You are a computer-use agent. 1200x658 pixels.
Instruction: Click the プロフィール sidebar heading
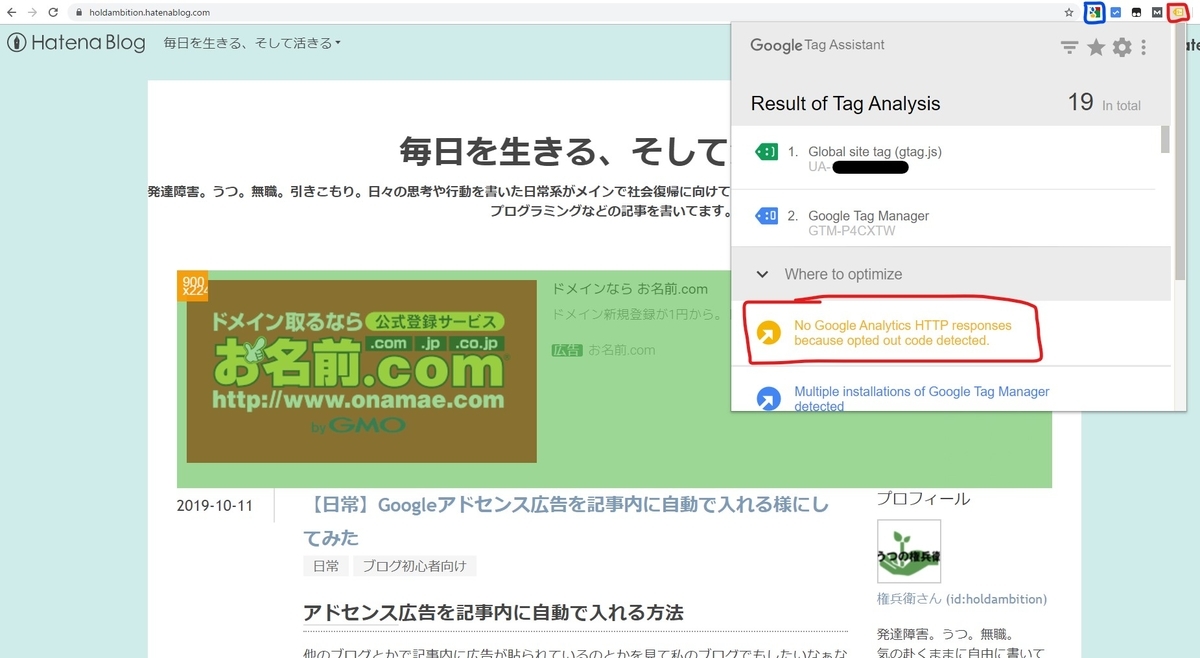coord(923,499)
